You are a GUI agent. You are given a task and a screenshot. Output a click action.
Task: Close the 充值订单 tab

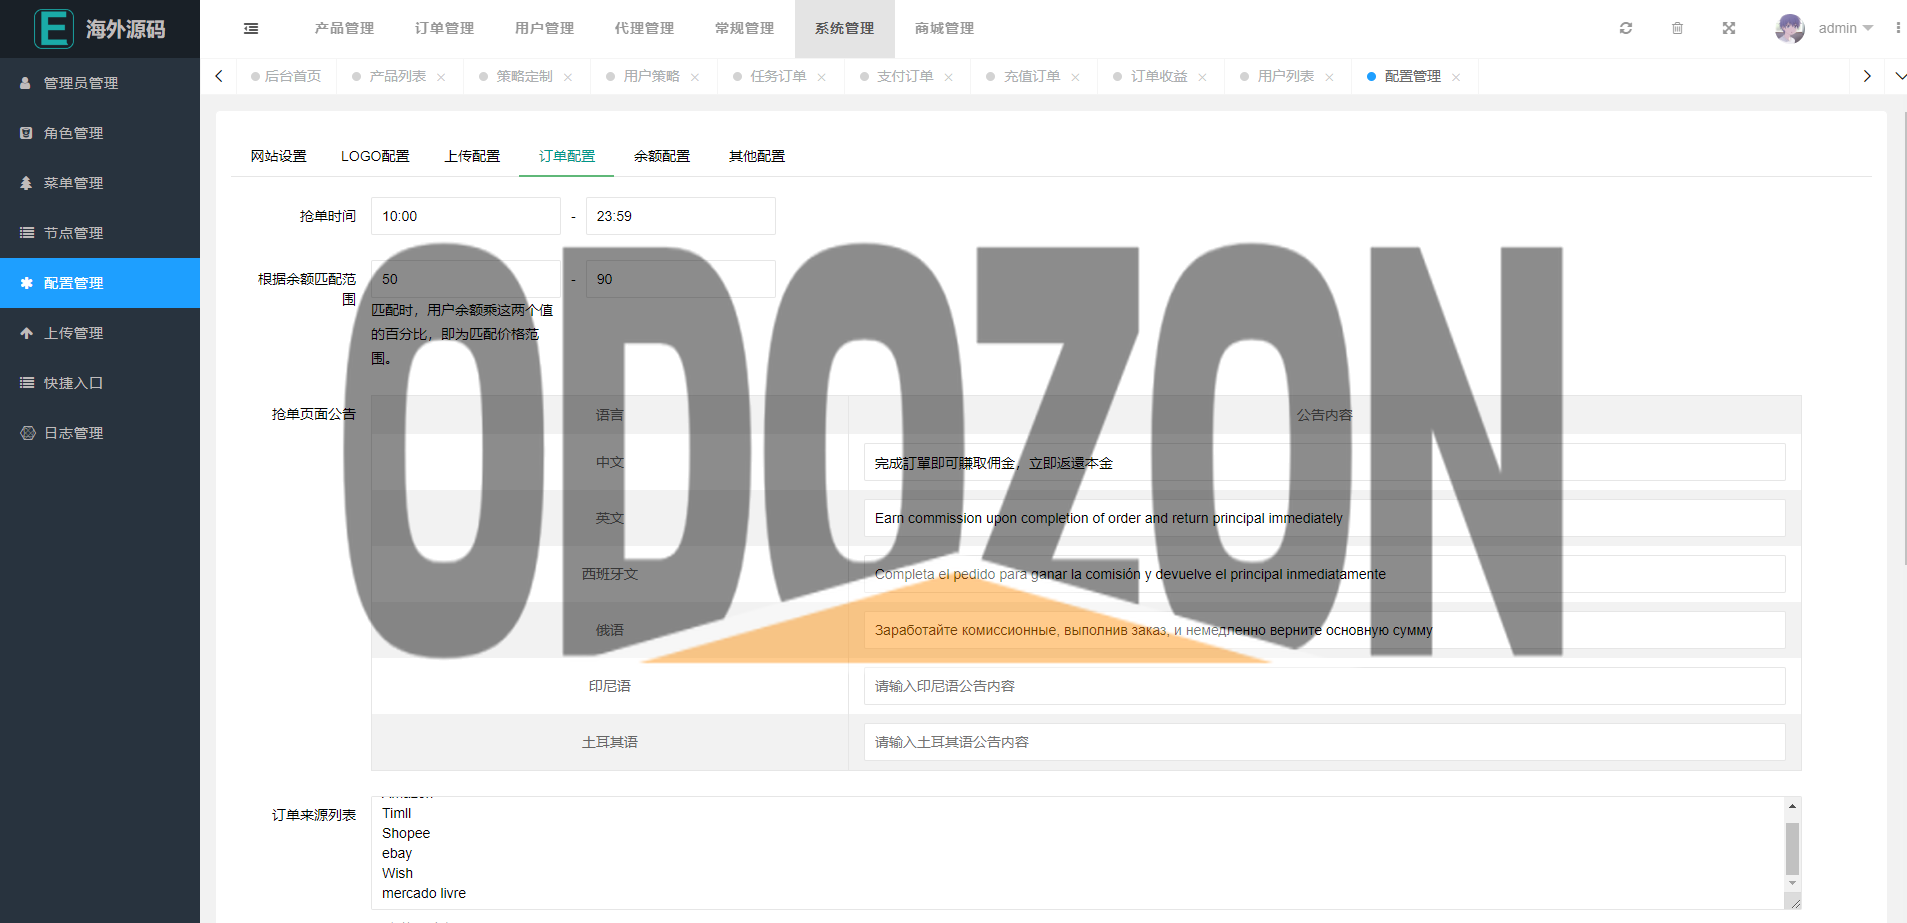click(x=1075, y=77)
